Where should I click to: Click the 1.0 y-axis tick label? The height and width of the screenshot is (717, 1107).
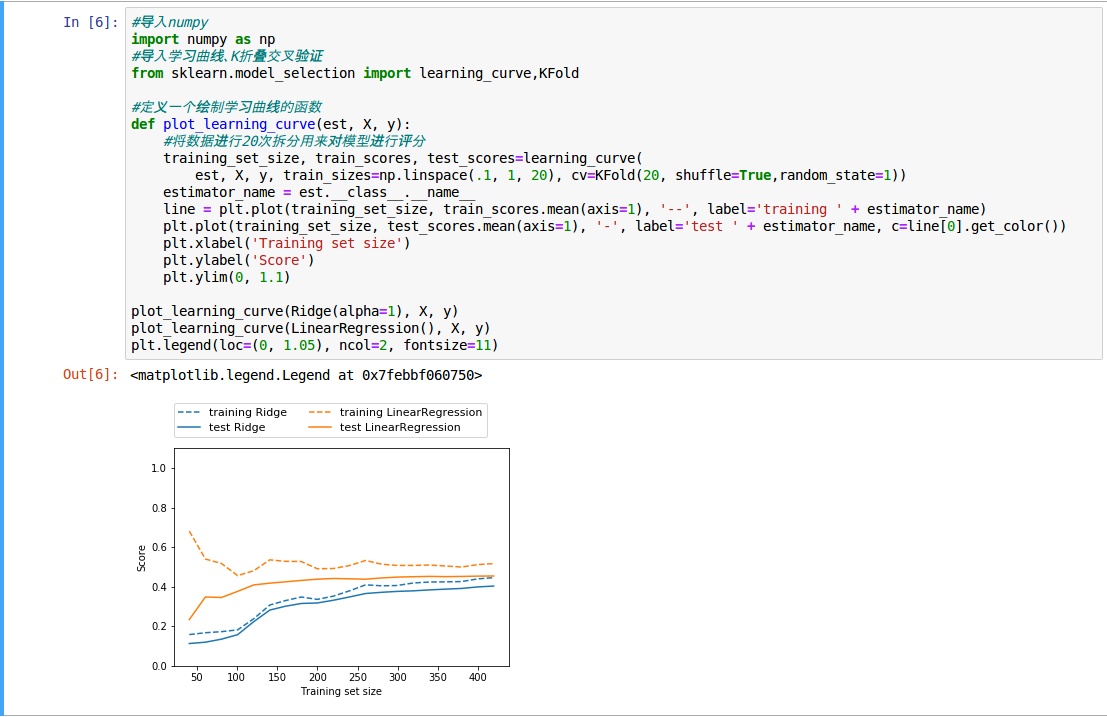159,468
